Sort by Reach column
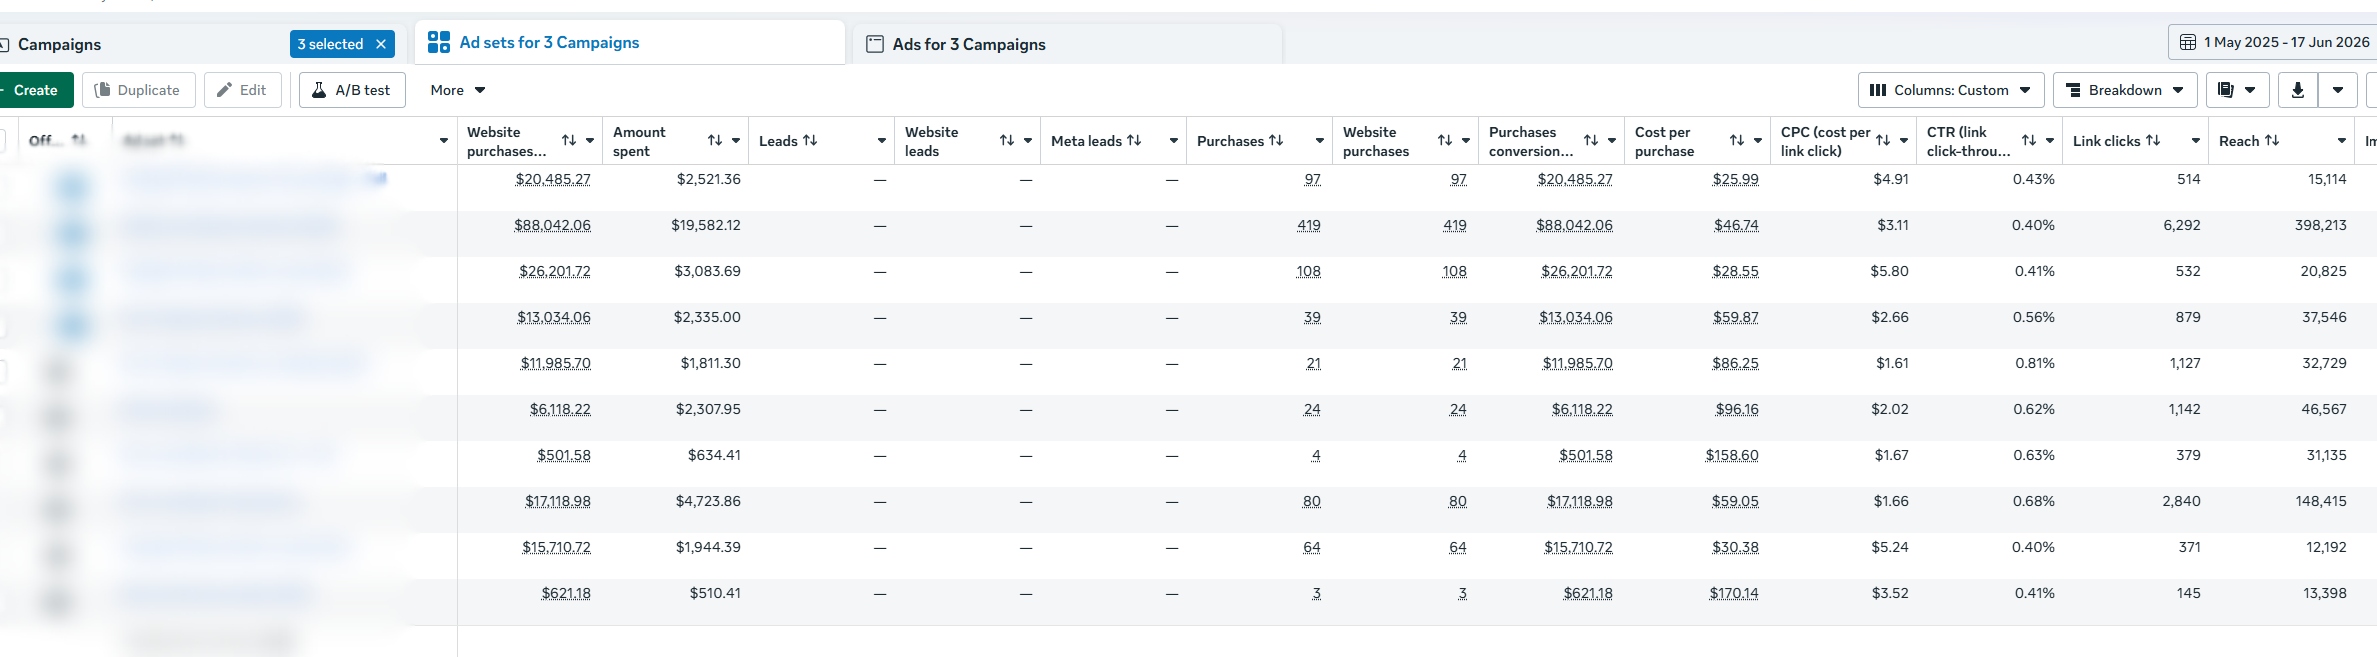Image resolution: width=2377 pixels, height=657 pixels. coord(2272,141)
